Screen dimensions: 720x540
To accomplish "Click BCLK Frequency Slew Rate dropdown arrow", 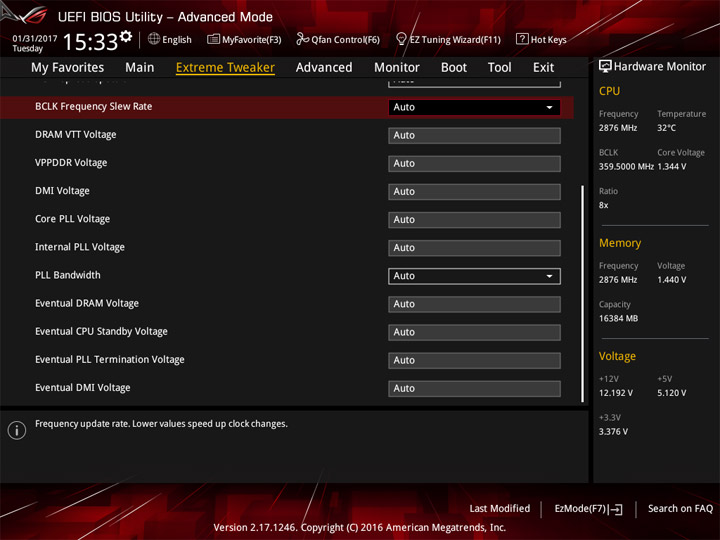I will (549, 107).
